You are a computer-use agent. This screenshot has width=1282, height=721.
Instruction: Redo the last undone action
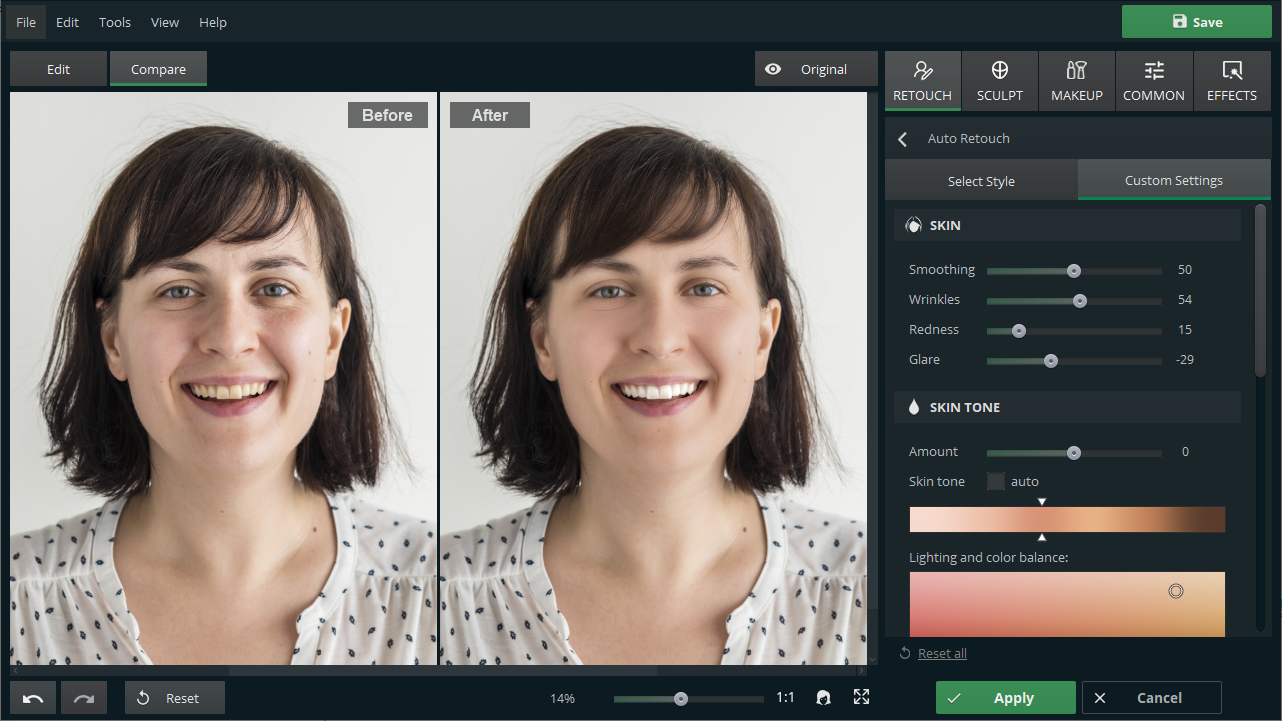(84, 698)
